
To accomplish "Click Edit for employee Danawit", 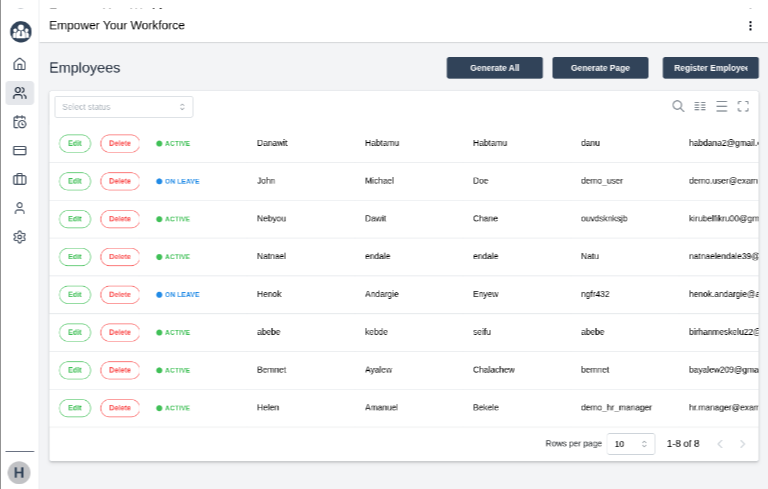I will (x=74, y=143).
